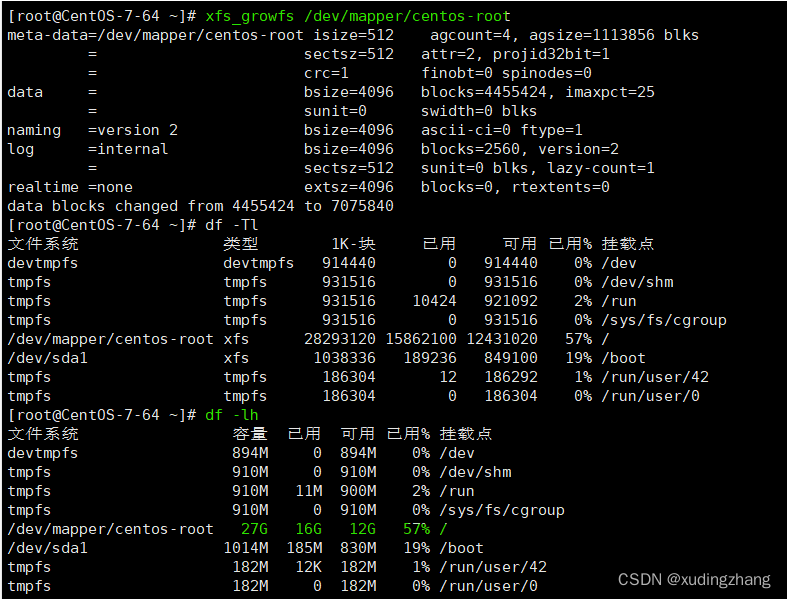This screenshot has height=599, width=787.
Task: Click /sys/fs/cgroup in the df -Tl table
Action: coord(664,320)
